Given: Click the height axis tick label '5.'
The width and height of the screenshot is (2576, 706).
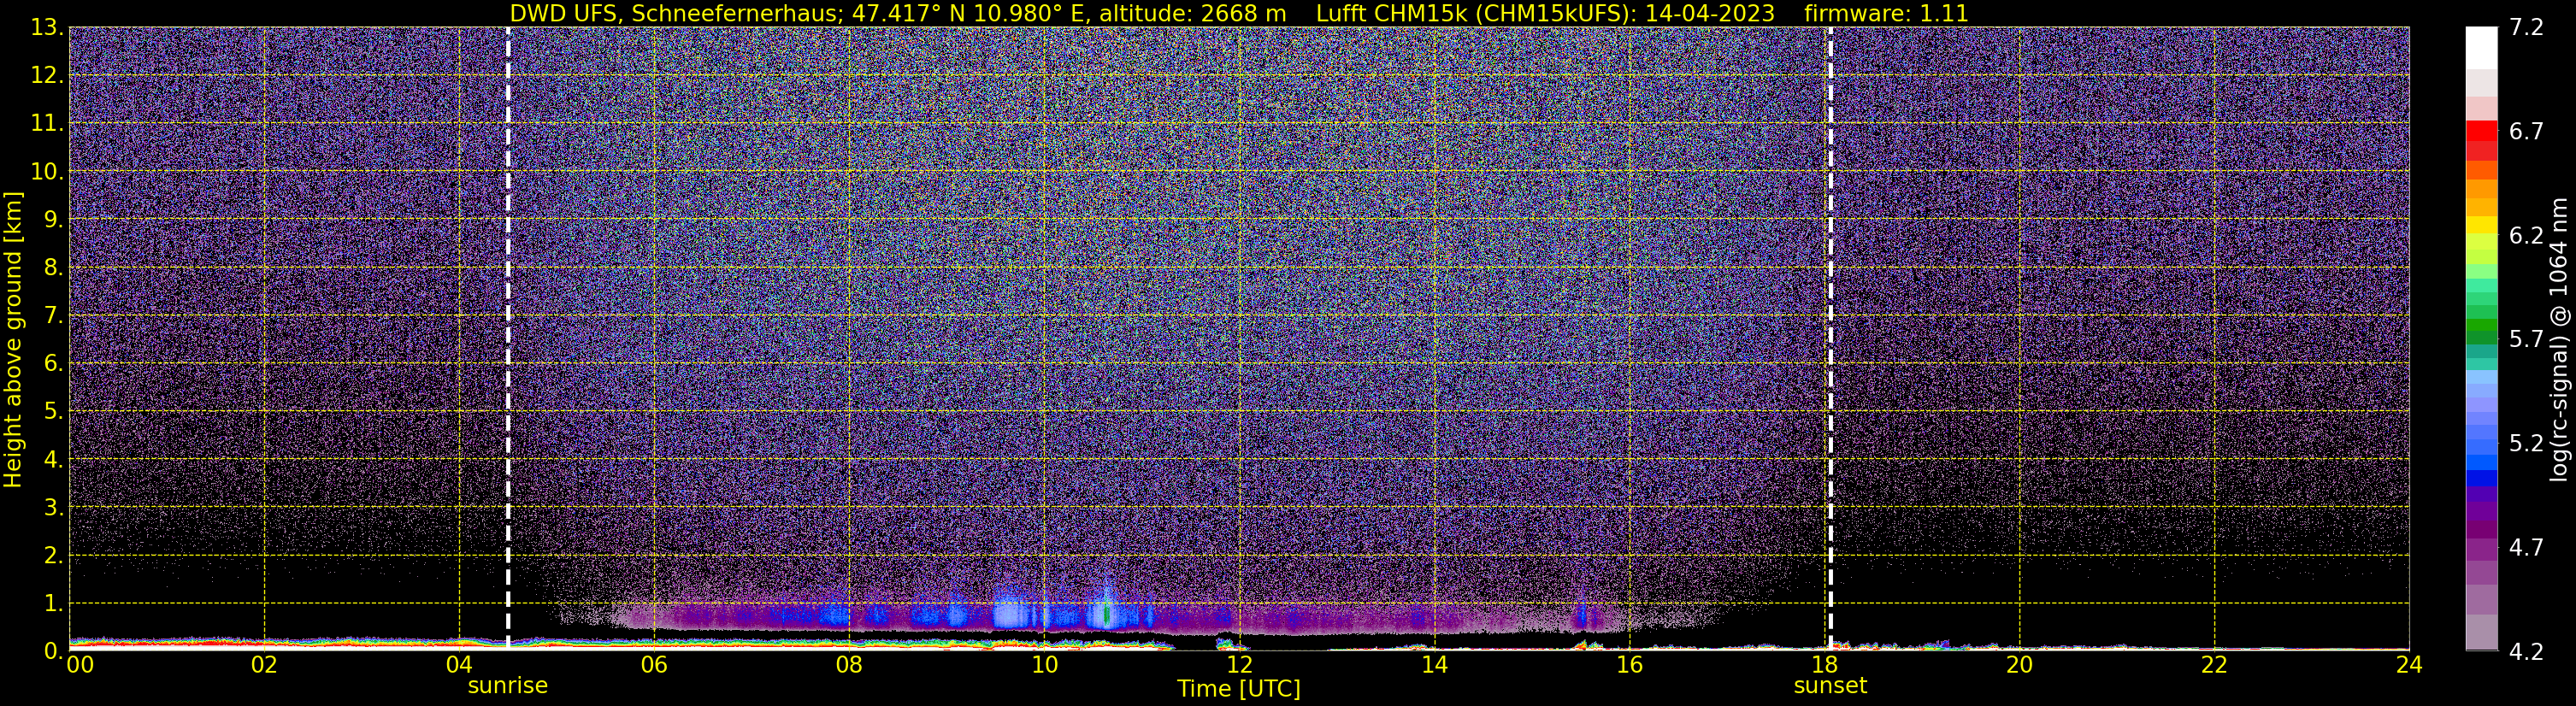Looking at the screenshot, I should pos(54,411).
